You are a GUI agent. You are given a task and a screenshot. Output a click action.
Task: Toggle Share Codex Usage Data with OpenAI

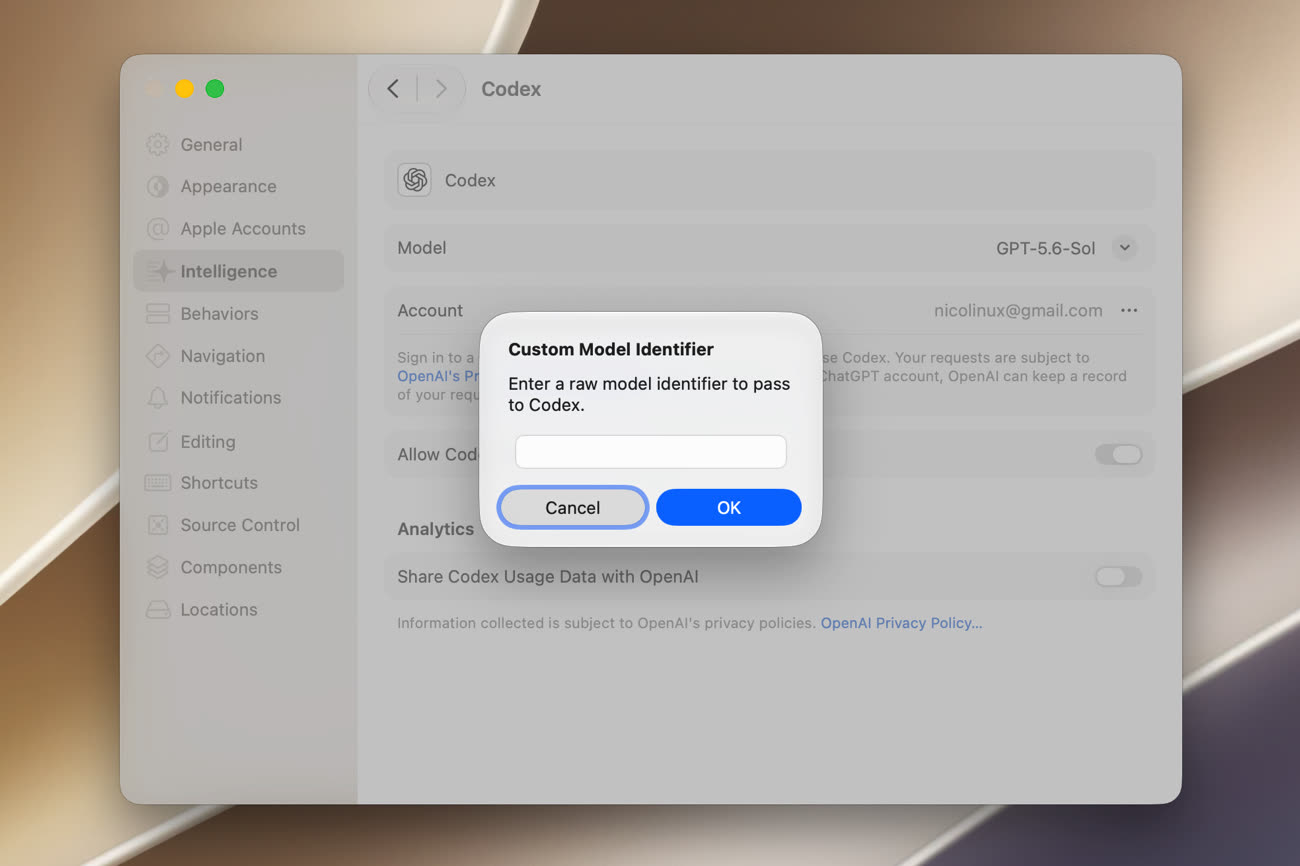point(1118,577)
